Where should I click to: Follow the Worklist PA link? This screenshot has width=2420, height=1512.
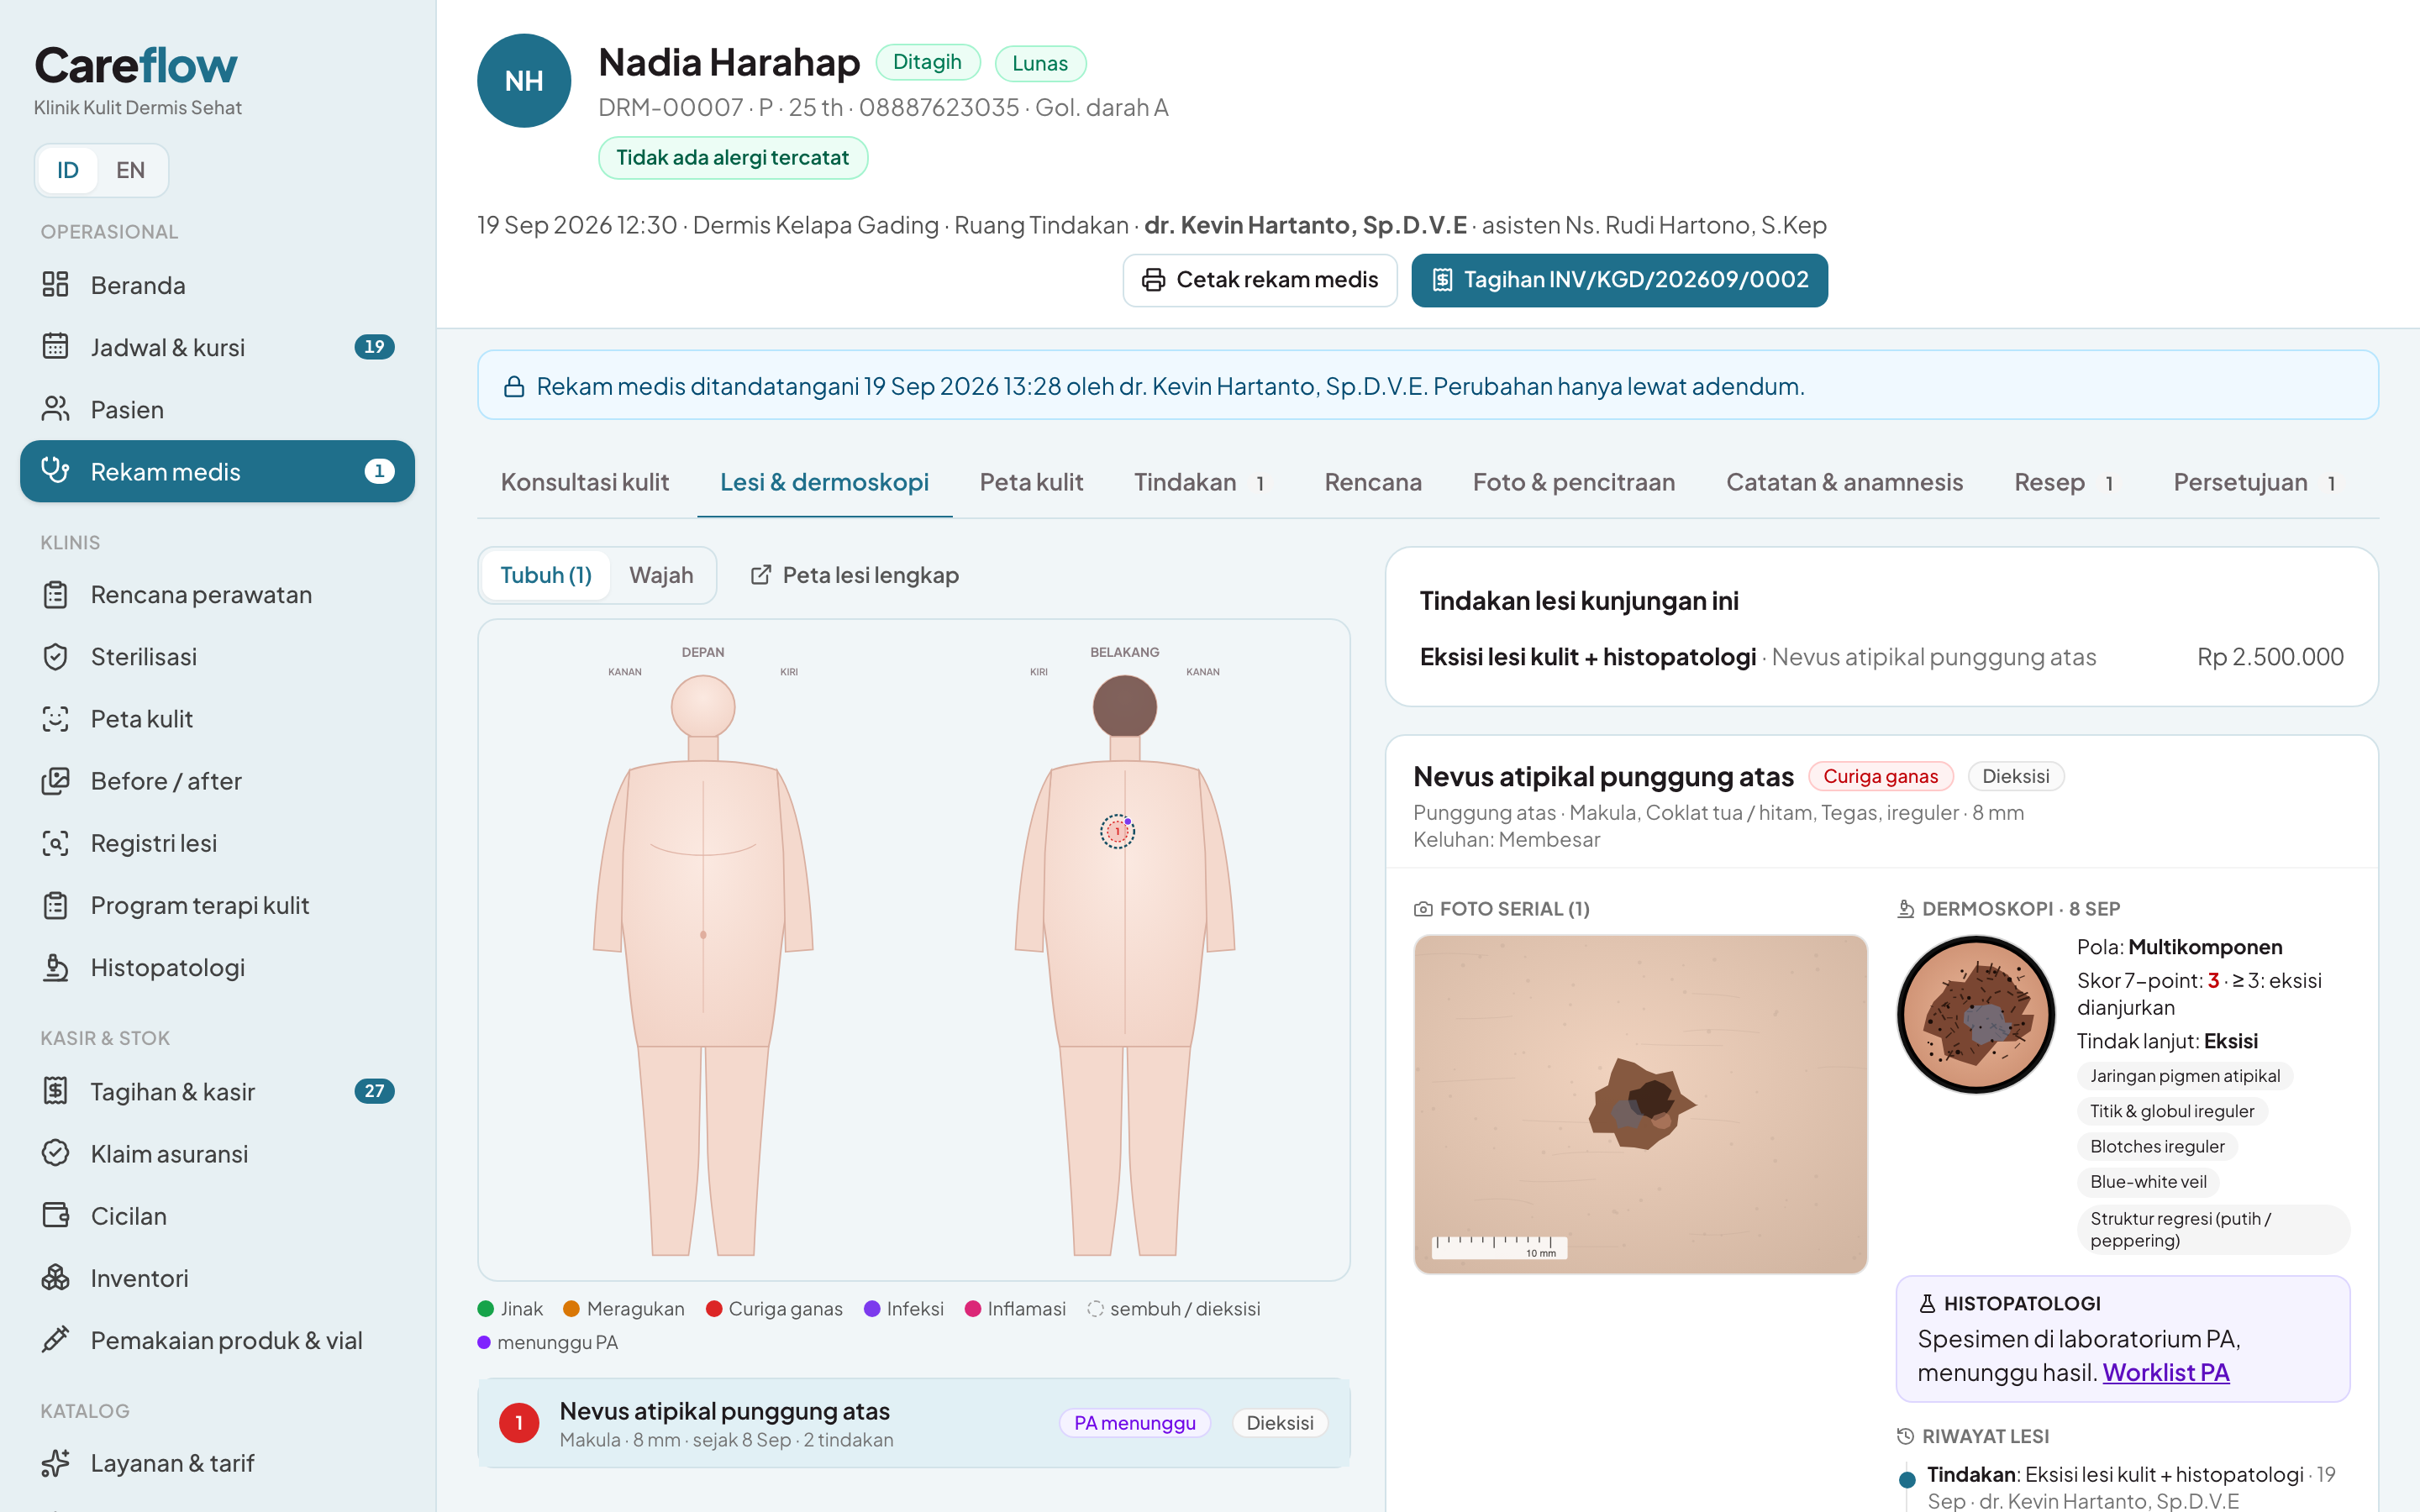[x=2166, y=1372]
